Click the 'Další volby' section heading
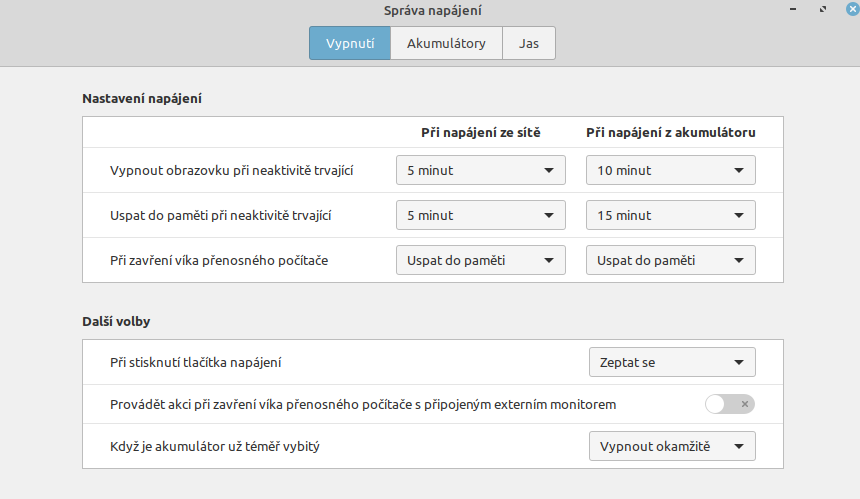Viewport: 860px width, 499px height. point(116,322)
